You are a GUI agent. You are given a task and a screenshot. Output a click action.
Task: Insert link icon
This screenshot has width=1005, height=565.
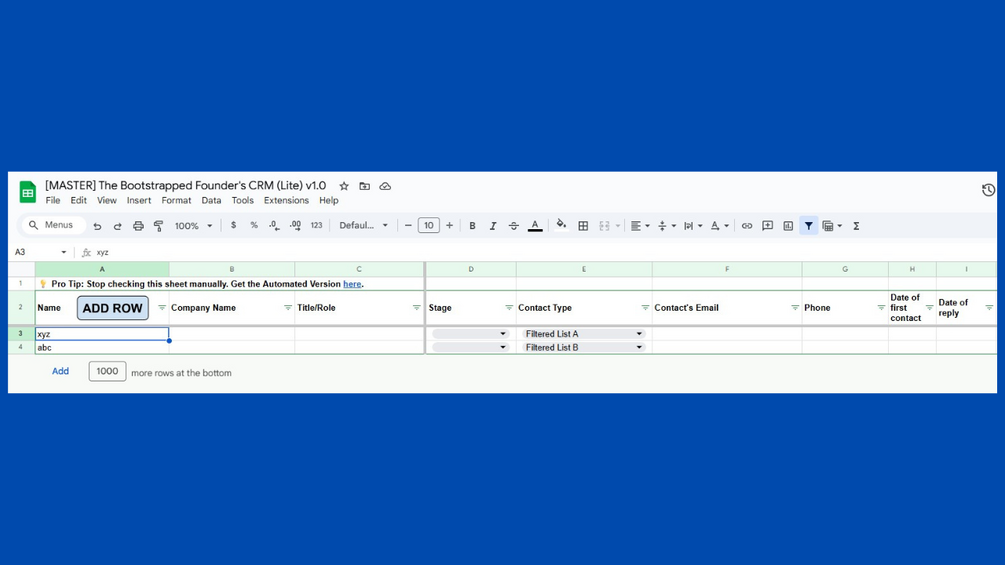[x=747, y=226]
